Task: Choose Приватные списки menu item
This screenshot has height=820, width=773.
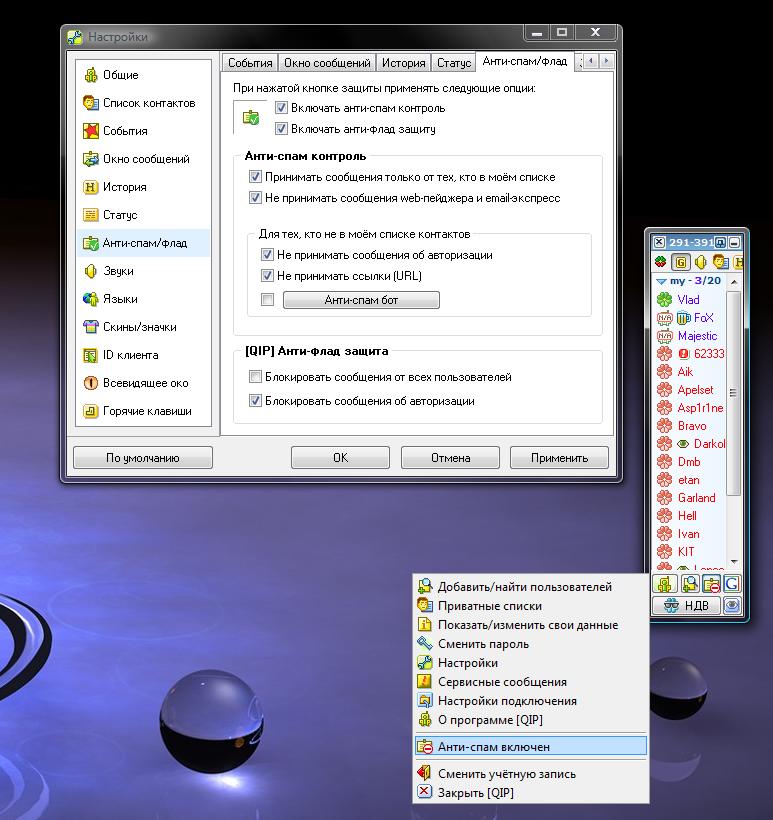Action: 531,606
